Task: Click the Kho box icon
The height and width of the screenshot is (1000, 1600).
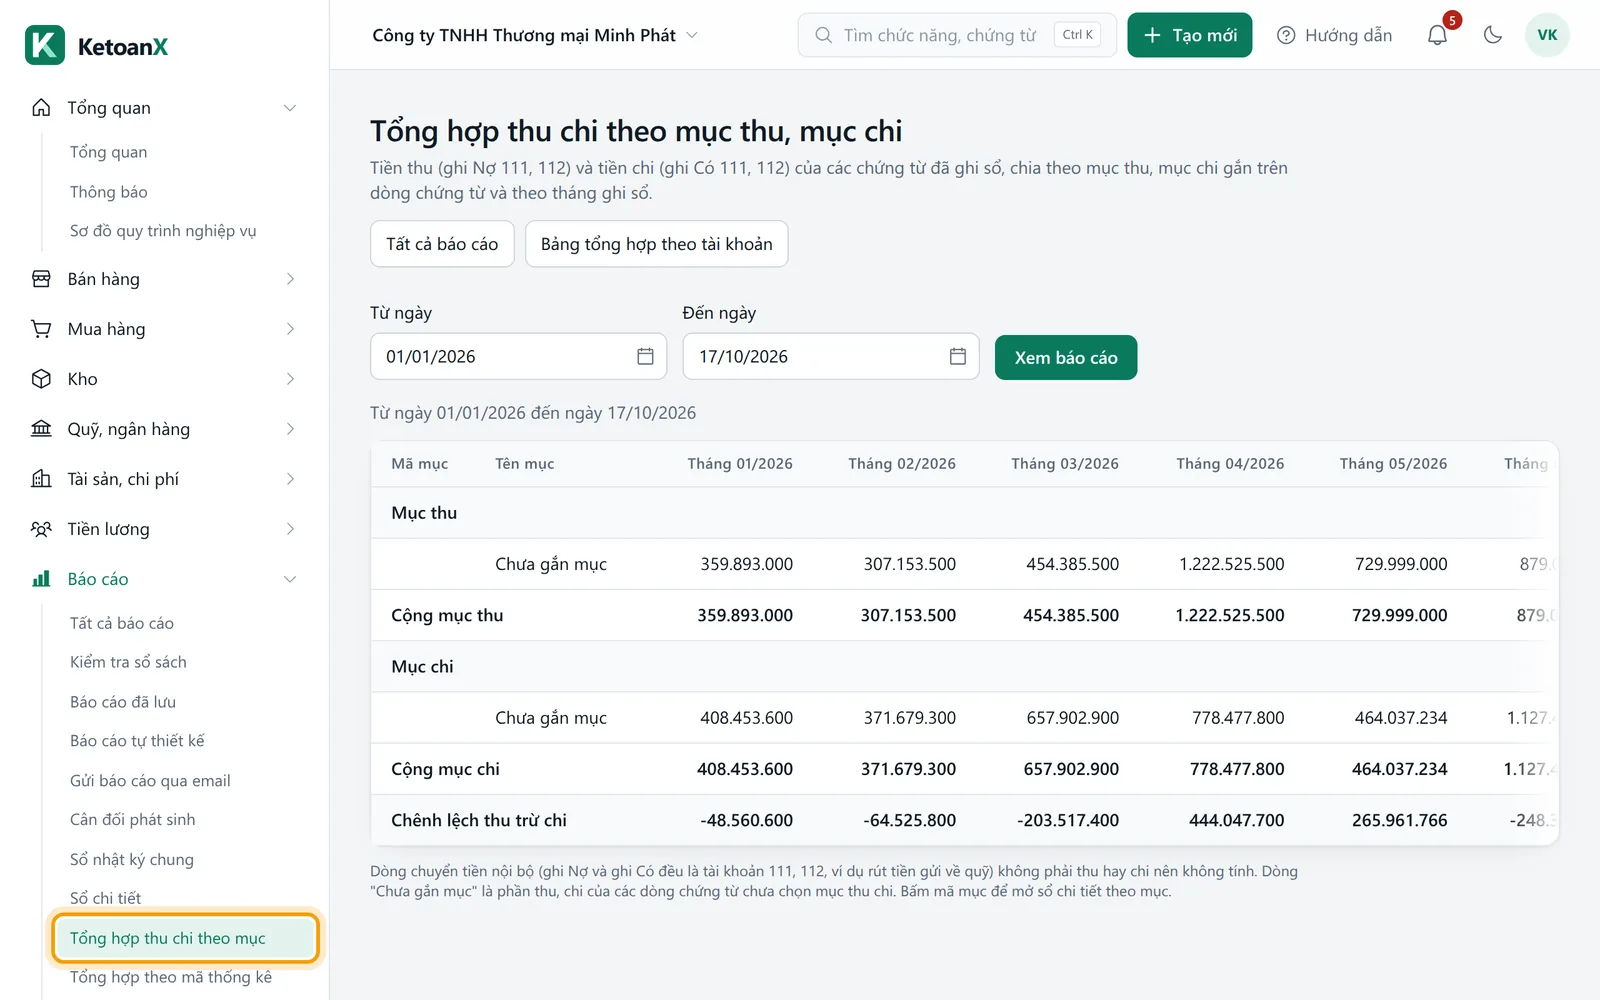Action: [x=41, y=379]
